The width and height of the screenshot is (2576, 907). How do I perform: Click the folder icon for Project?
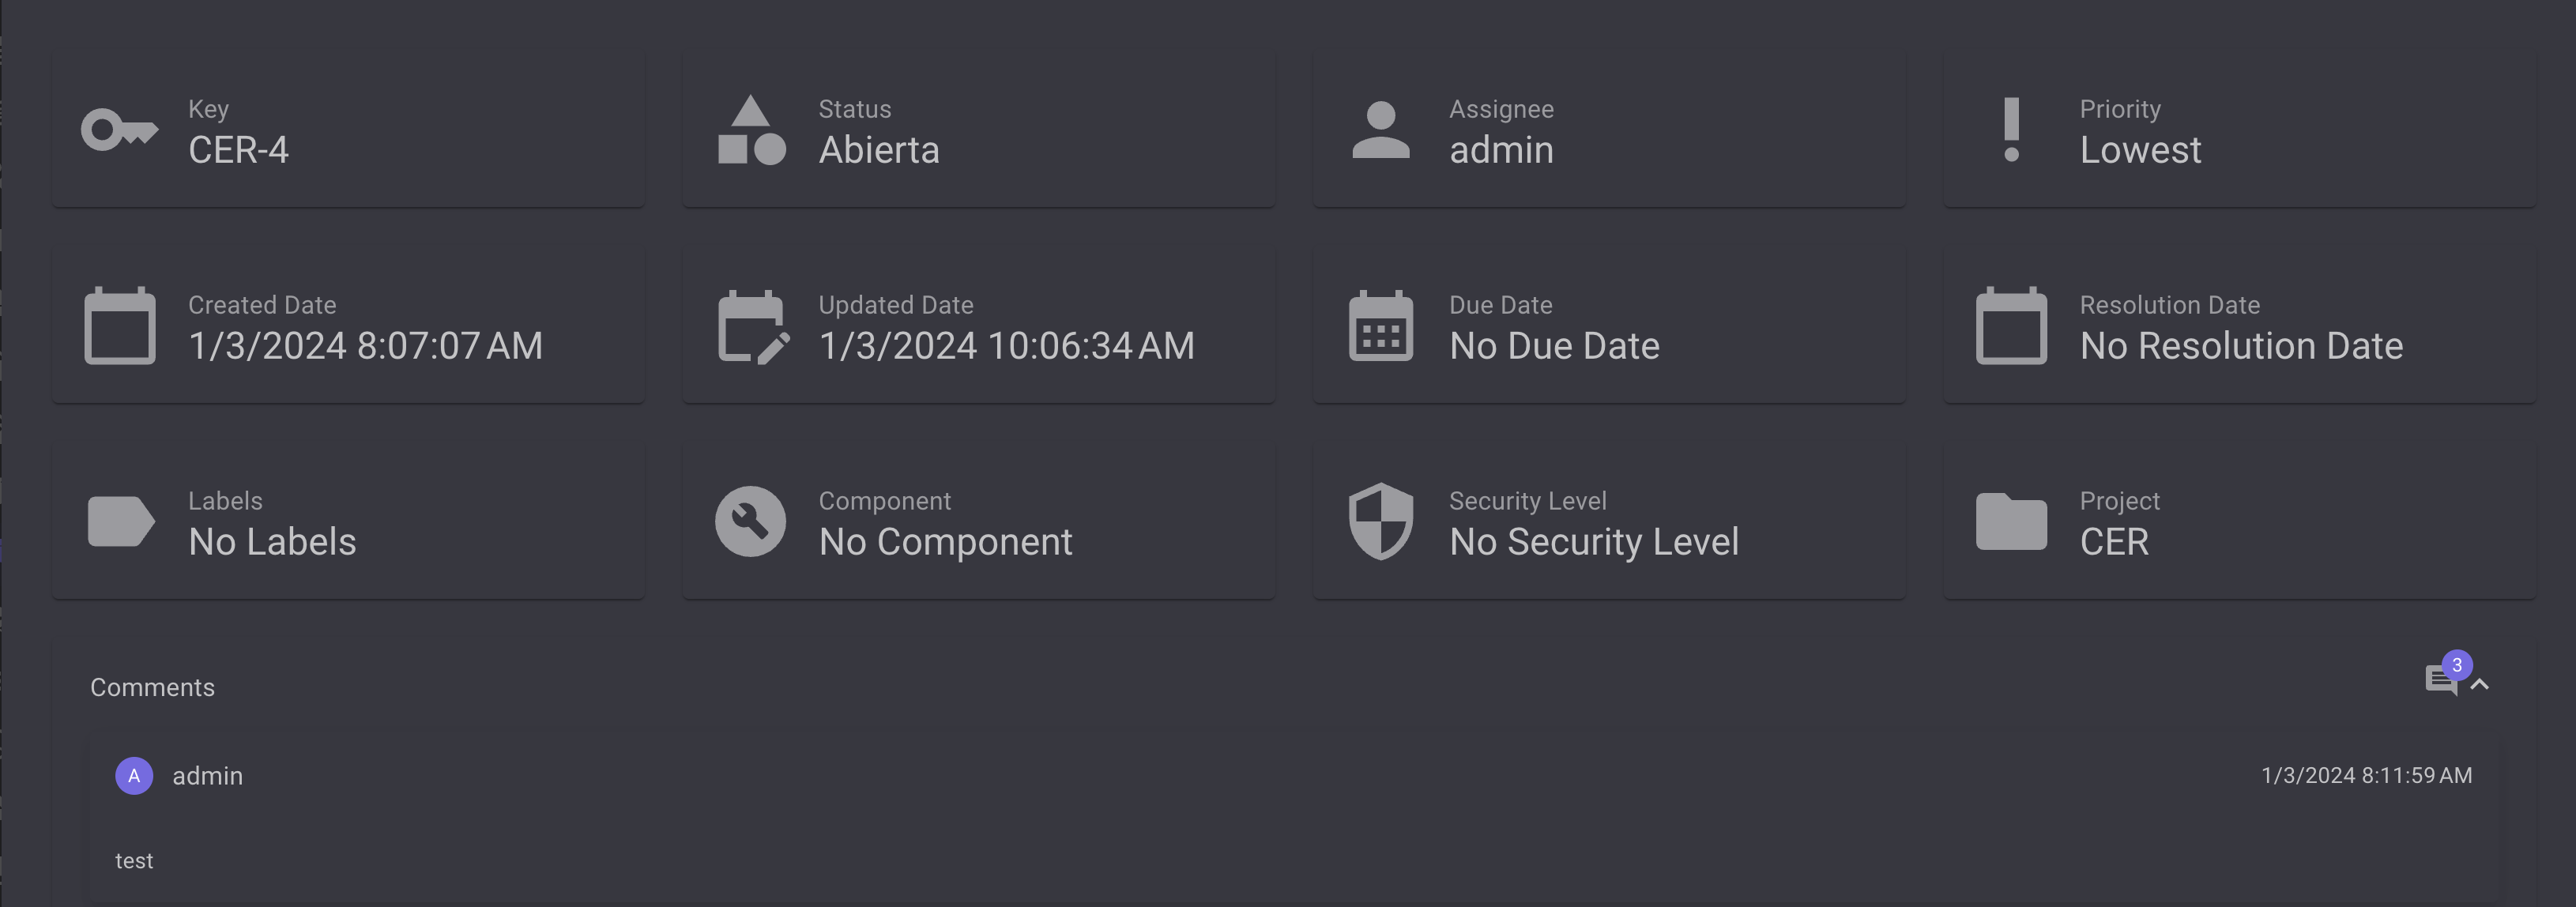point(2011,522)
